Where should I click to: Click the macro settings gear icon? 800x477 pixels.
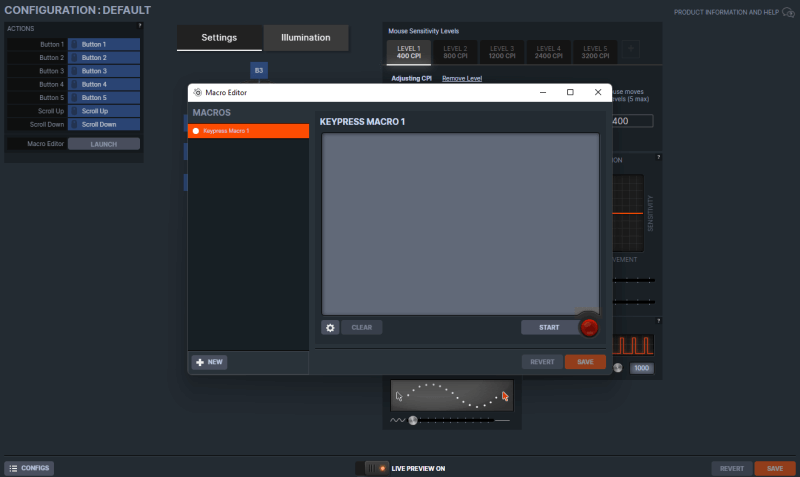tap(330, 327)
